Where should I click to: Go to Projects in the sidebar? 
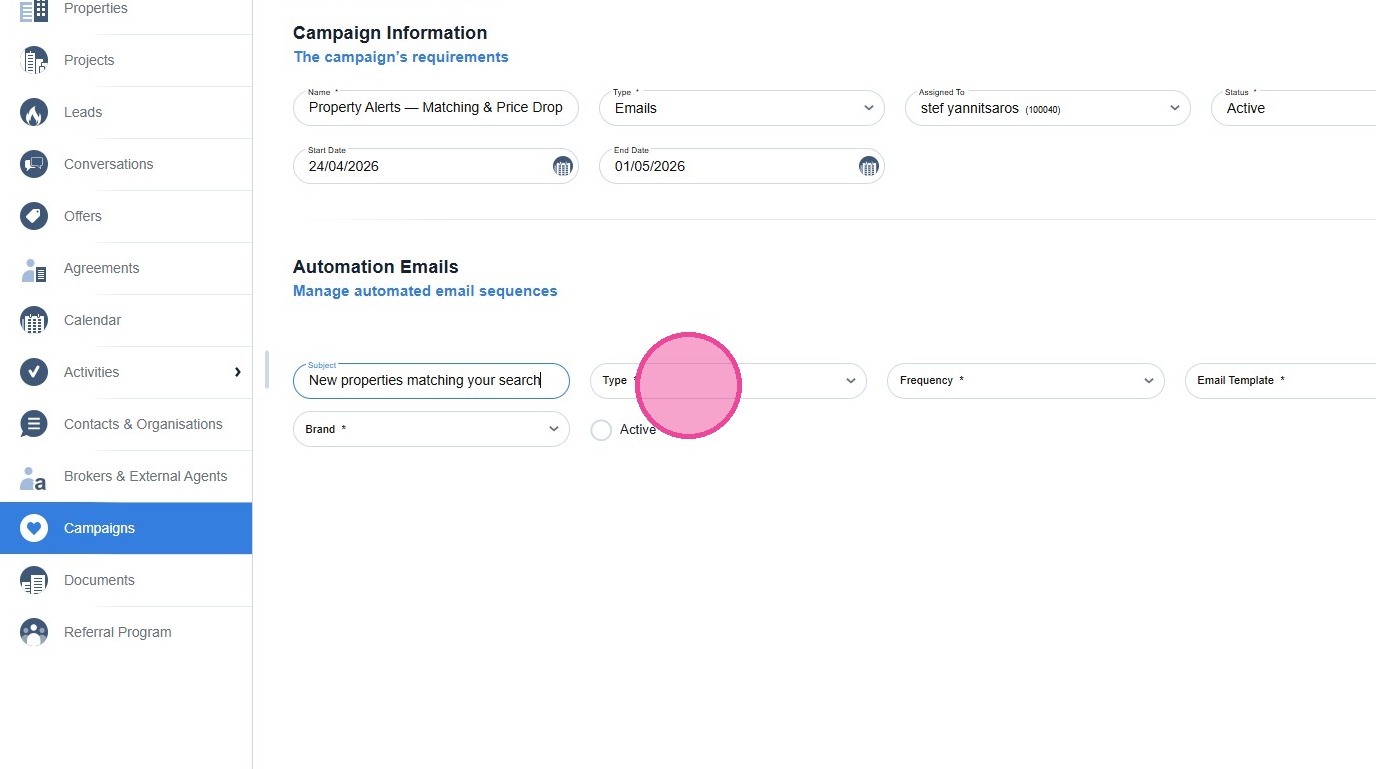(x=126, y=60)
